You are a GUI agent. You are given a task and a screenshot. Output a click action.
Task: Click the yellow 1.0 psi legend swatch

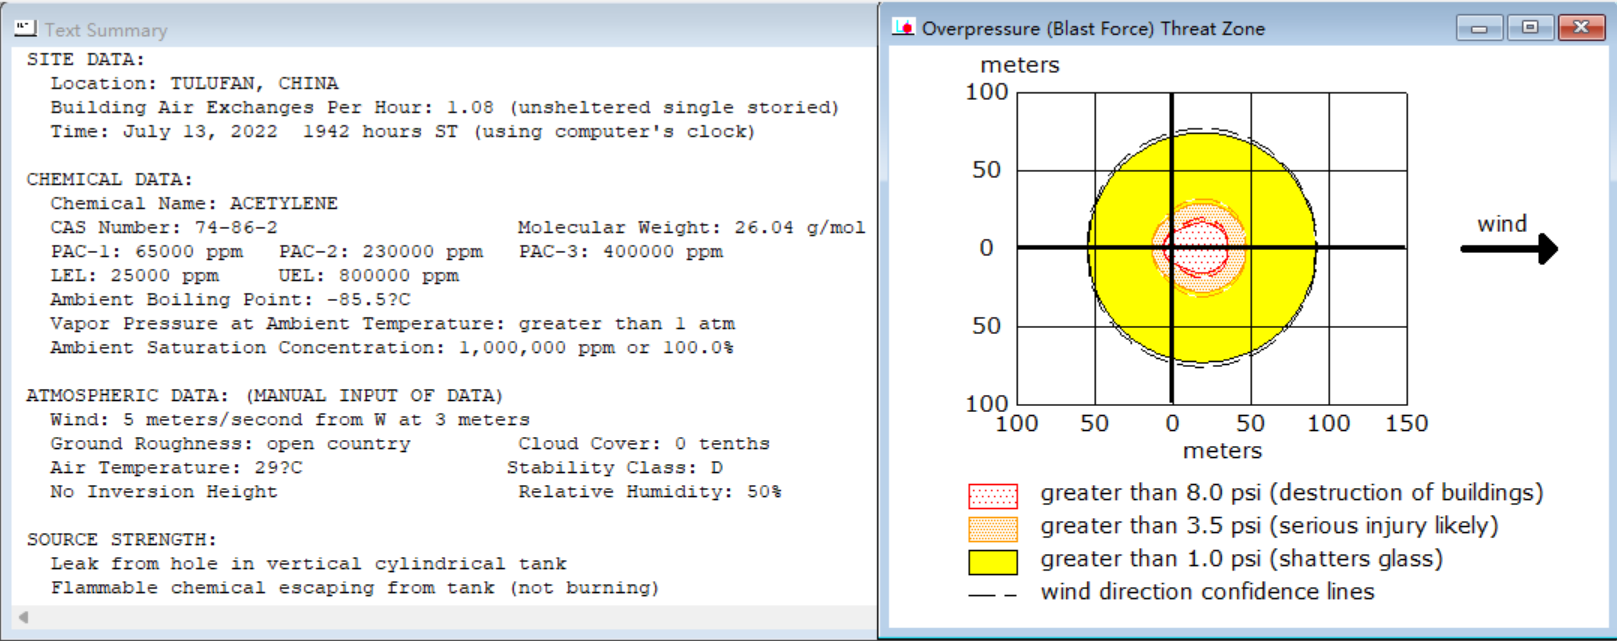click(x=993, y=562)
